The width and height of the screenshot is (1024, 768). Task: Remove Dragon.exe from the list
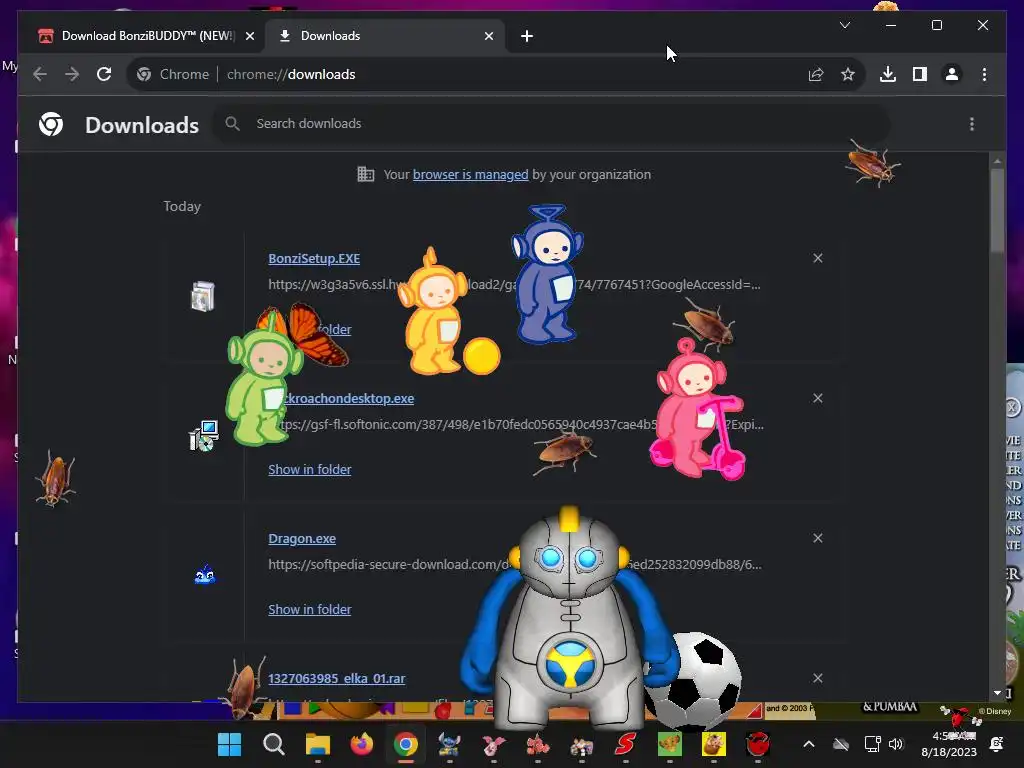click(x=818, y=538)
